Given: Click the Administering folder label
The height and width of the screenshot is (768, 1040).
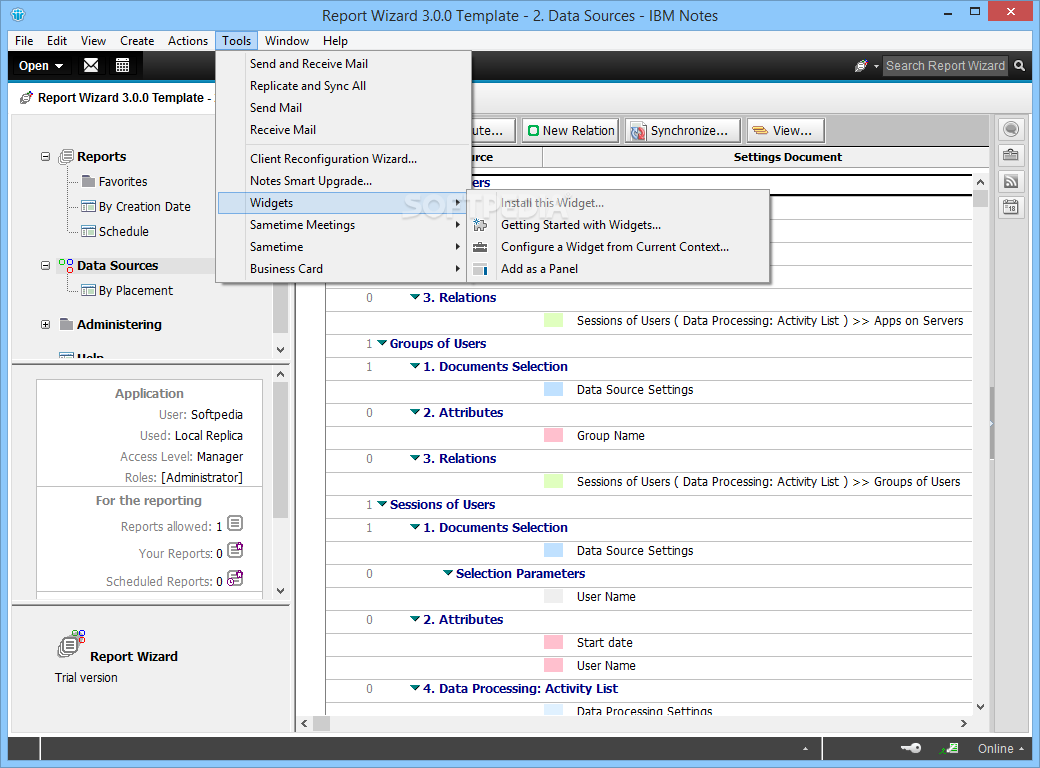Looking at the screenshot, I should pos(119,324).
